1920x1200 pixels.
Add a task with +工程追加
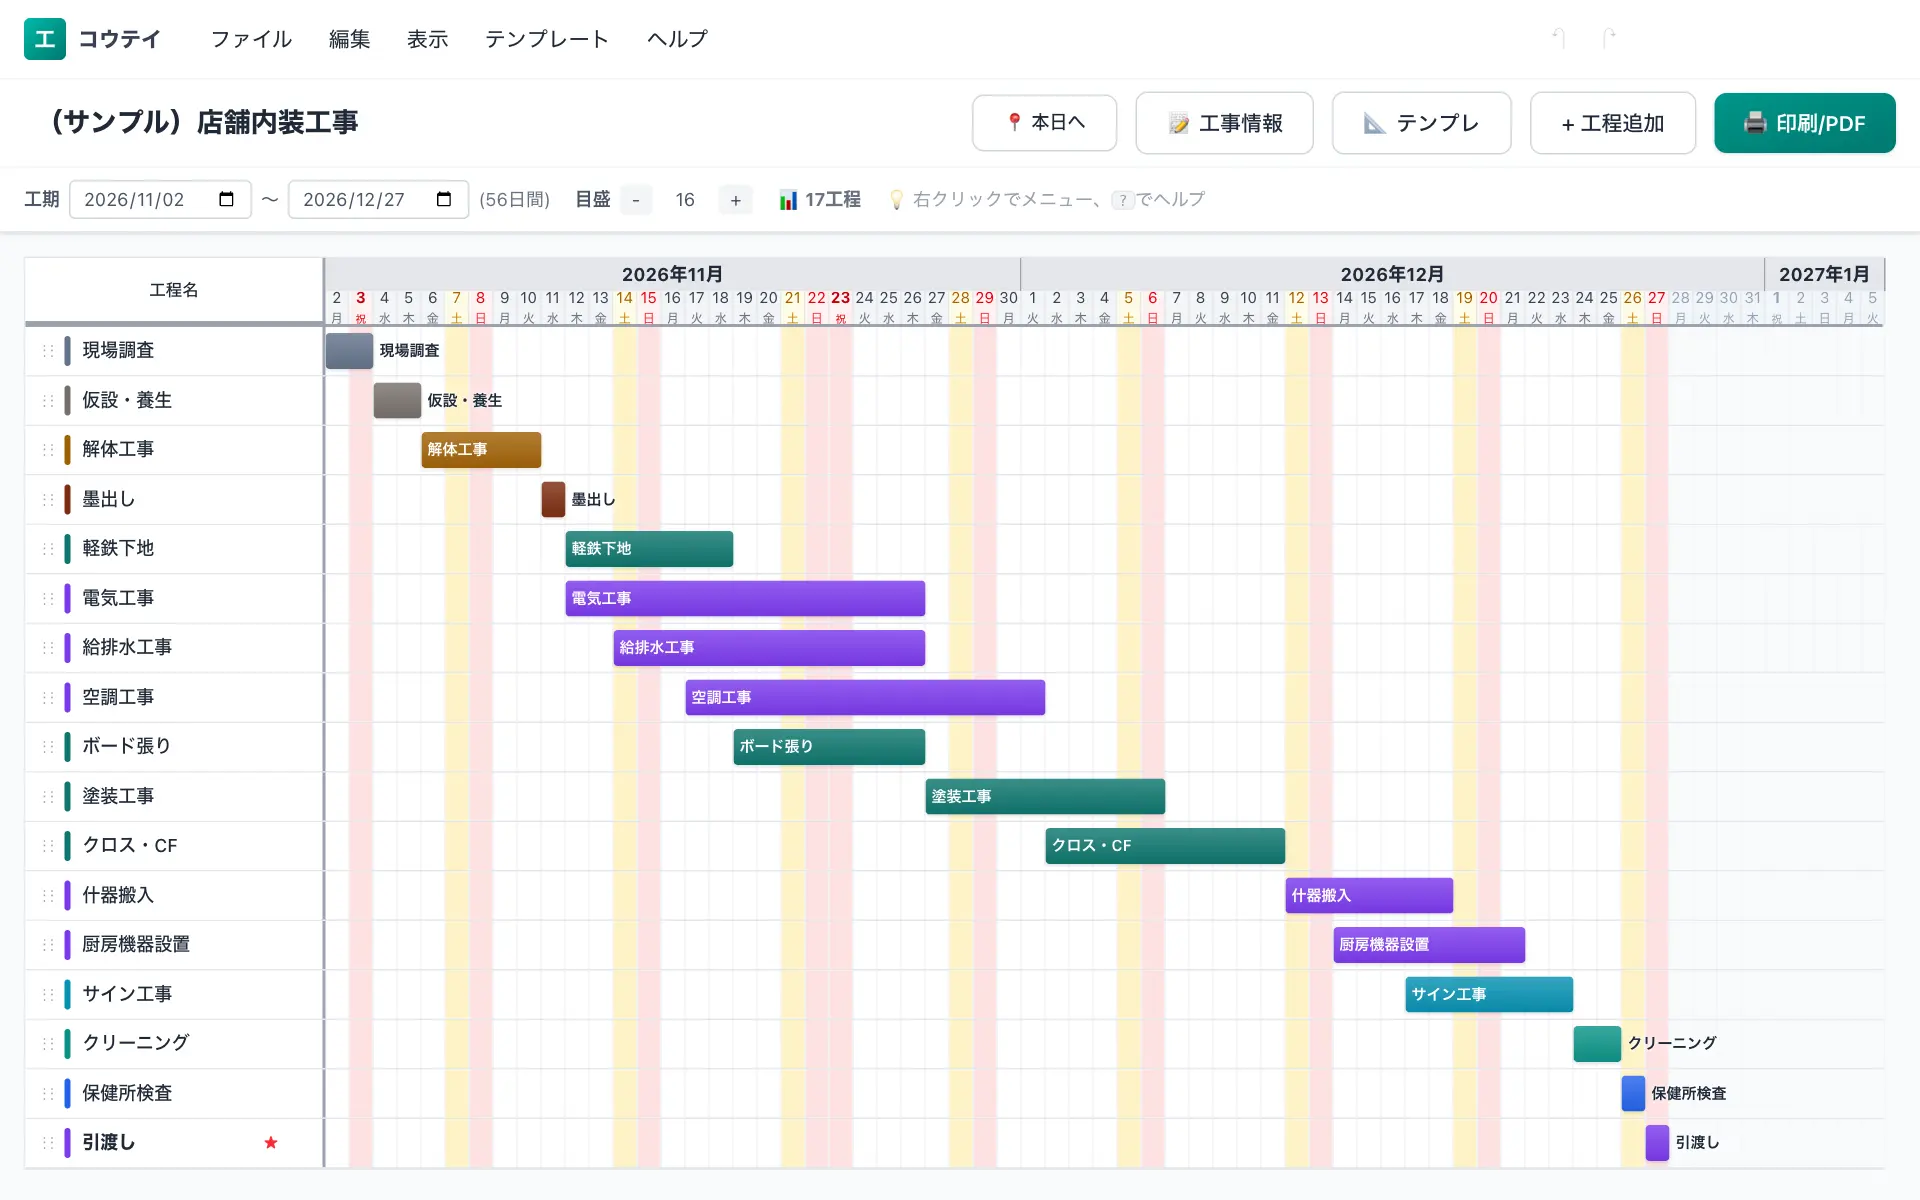point(1612,123)
